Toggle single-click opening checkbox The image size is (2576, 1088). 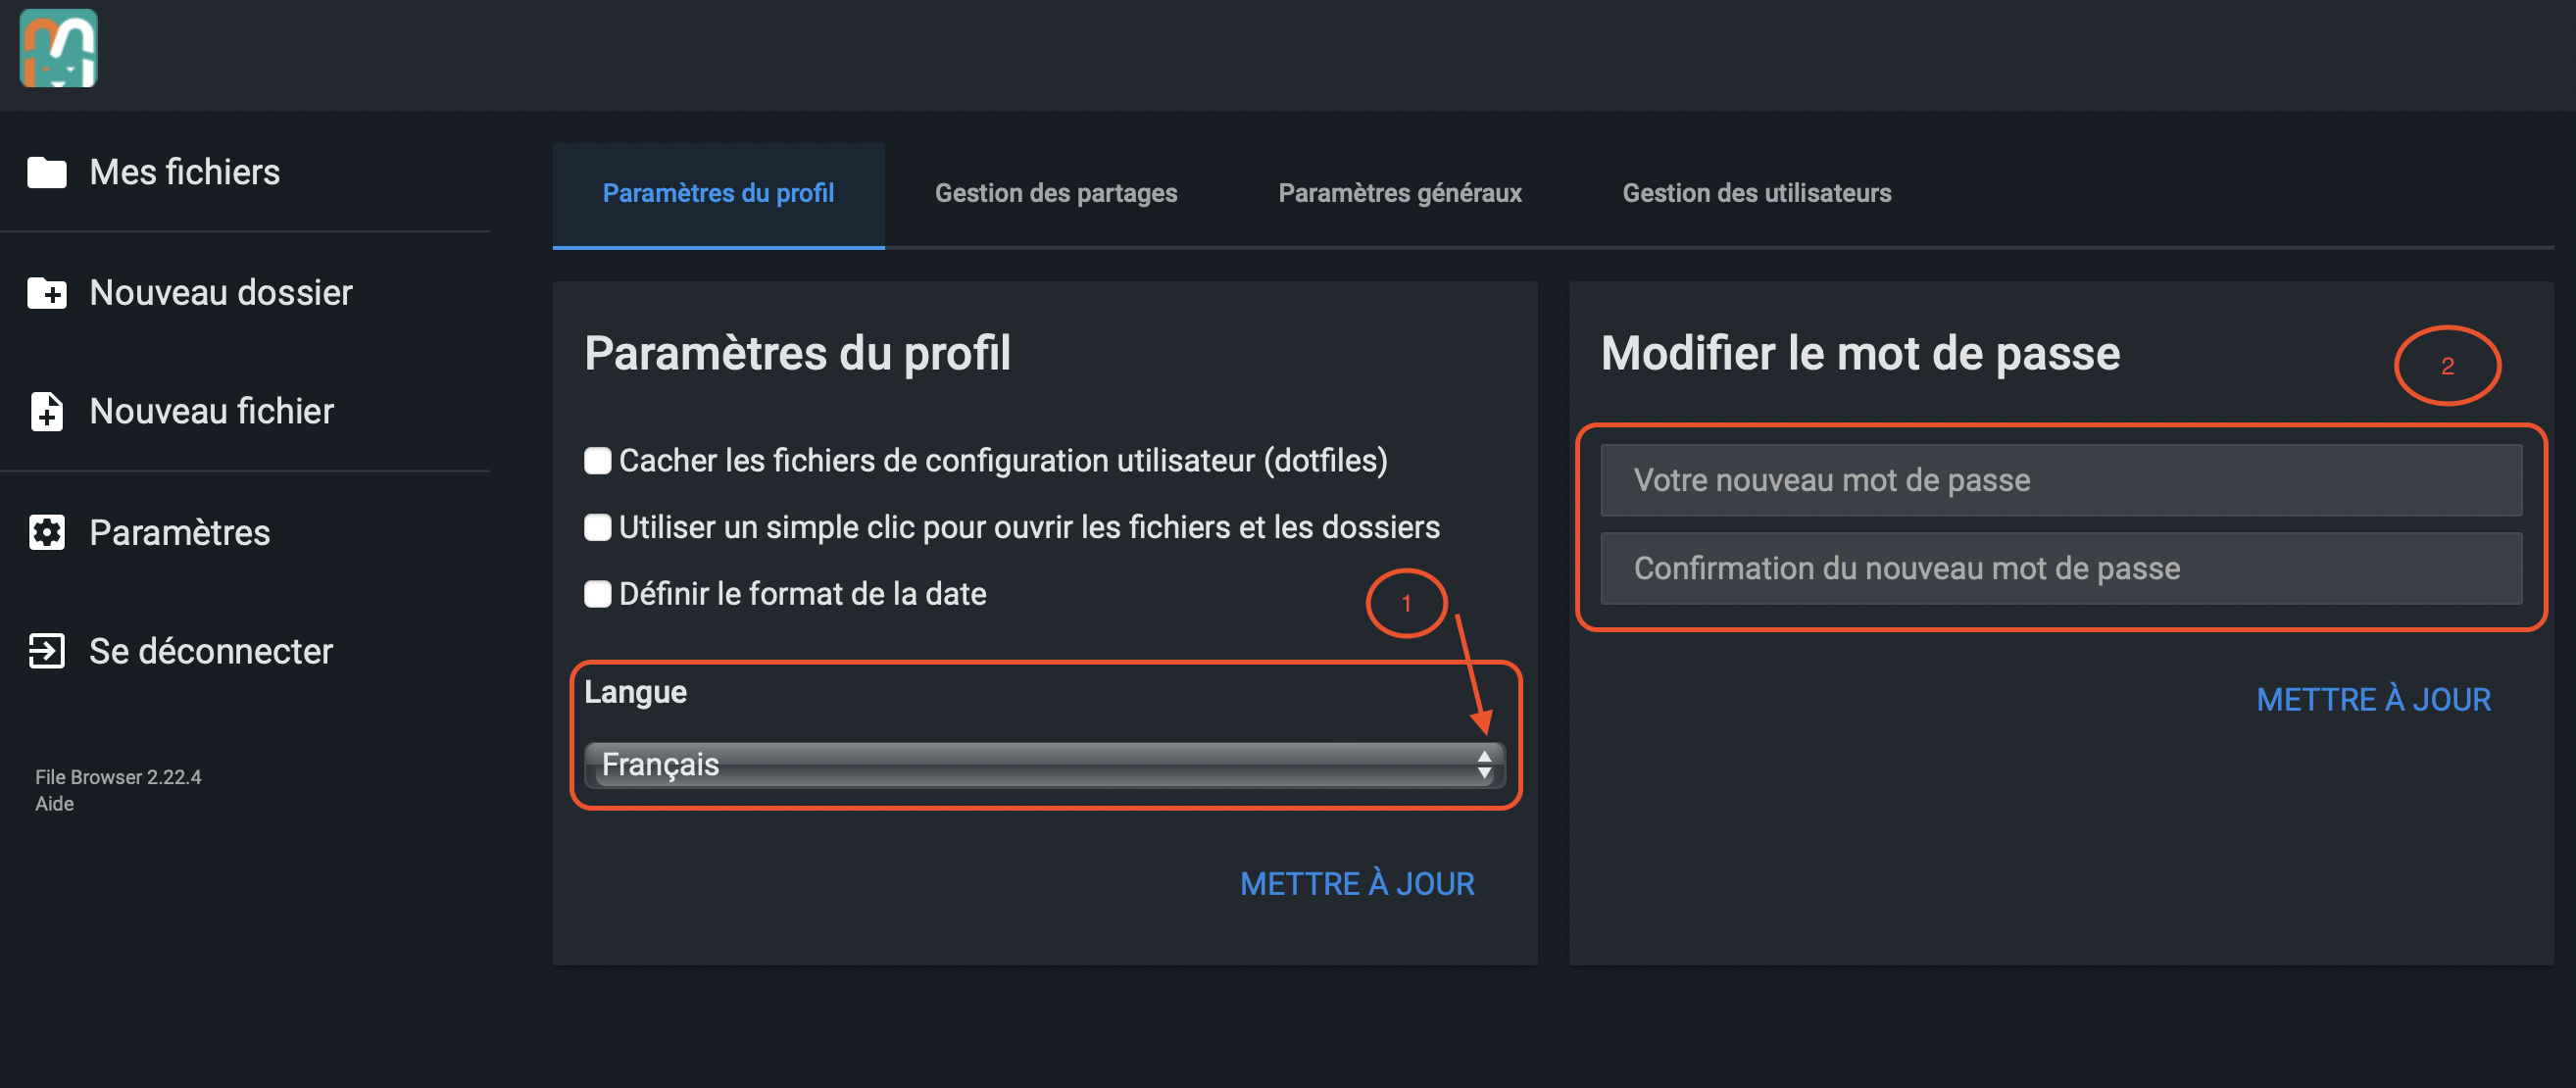[598, 527]
